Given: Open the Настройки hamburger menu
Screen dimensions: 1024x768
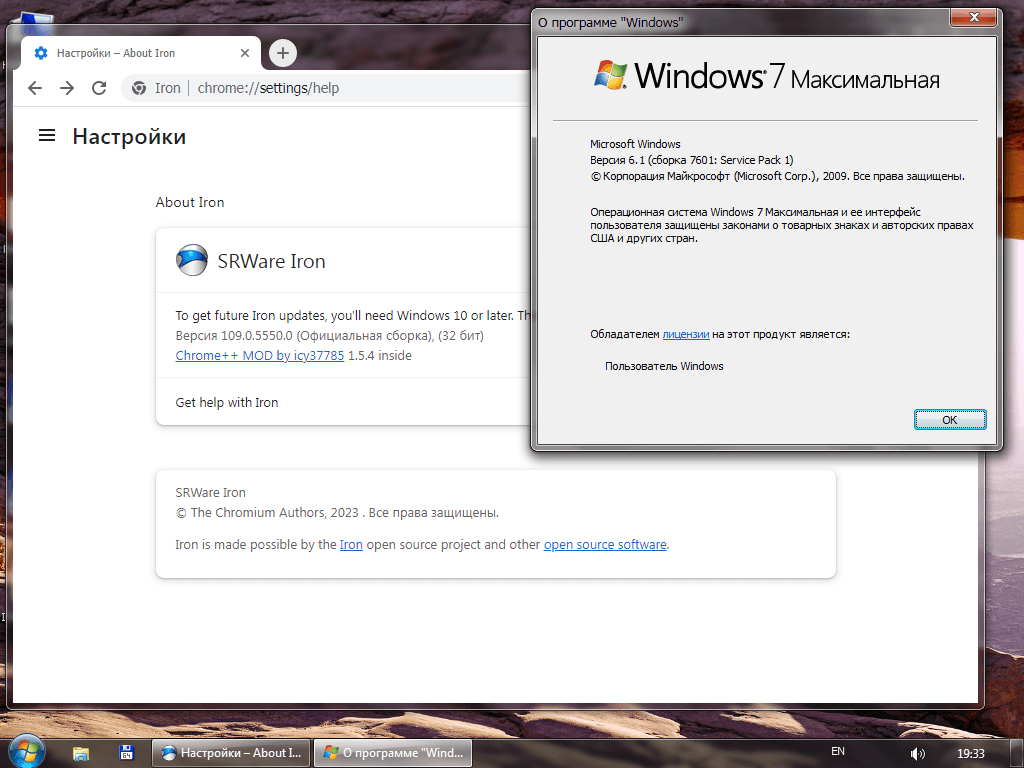Looking at the screenshot, I should coord(47,136).
